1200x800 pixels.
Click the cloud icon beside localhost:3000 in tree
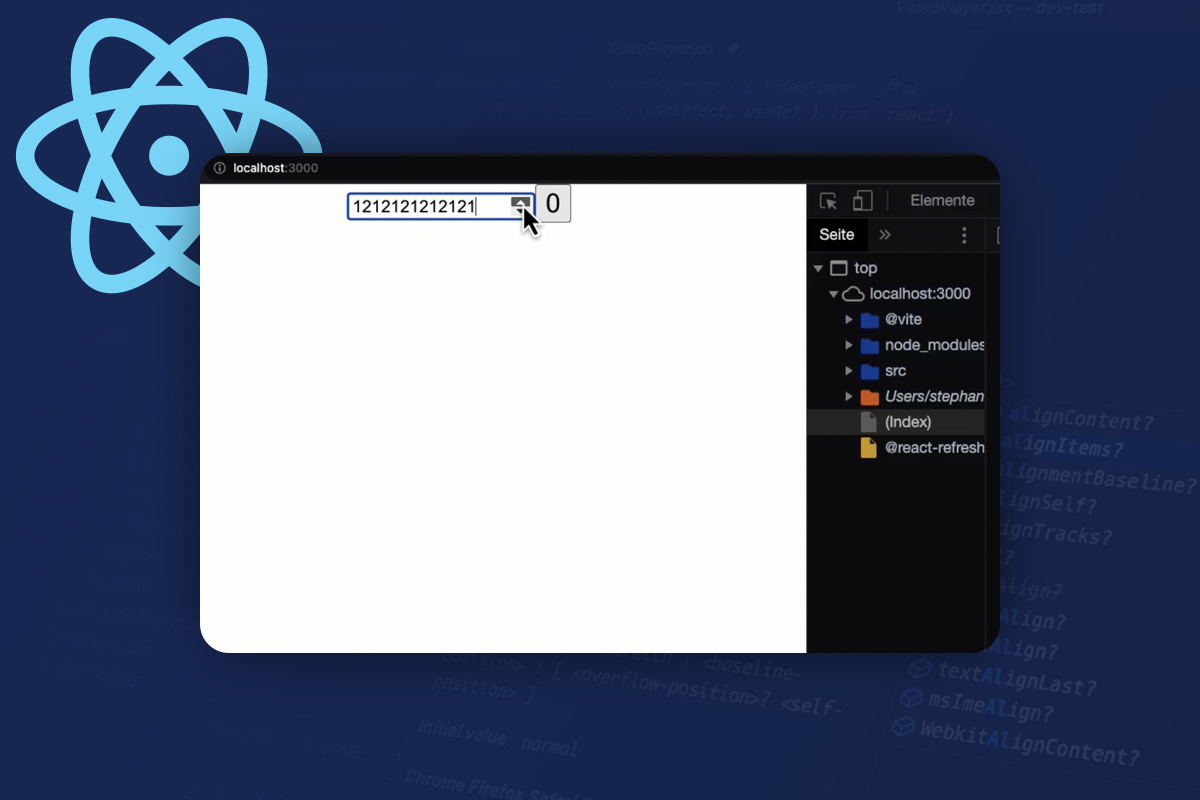click(x=853, y=294)
